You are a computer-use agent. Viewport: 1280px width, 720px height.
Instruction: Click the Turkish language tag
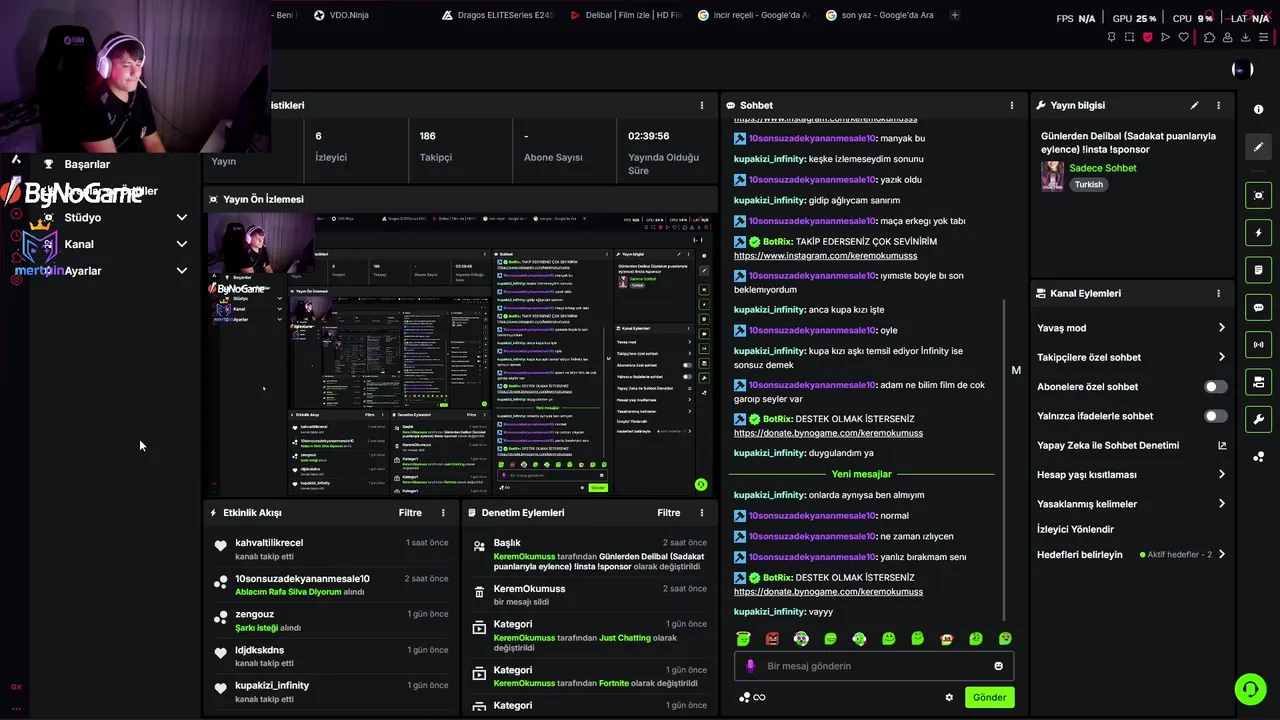click(x=1089, y=184)
